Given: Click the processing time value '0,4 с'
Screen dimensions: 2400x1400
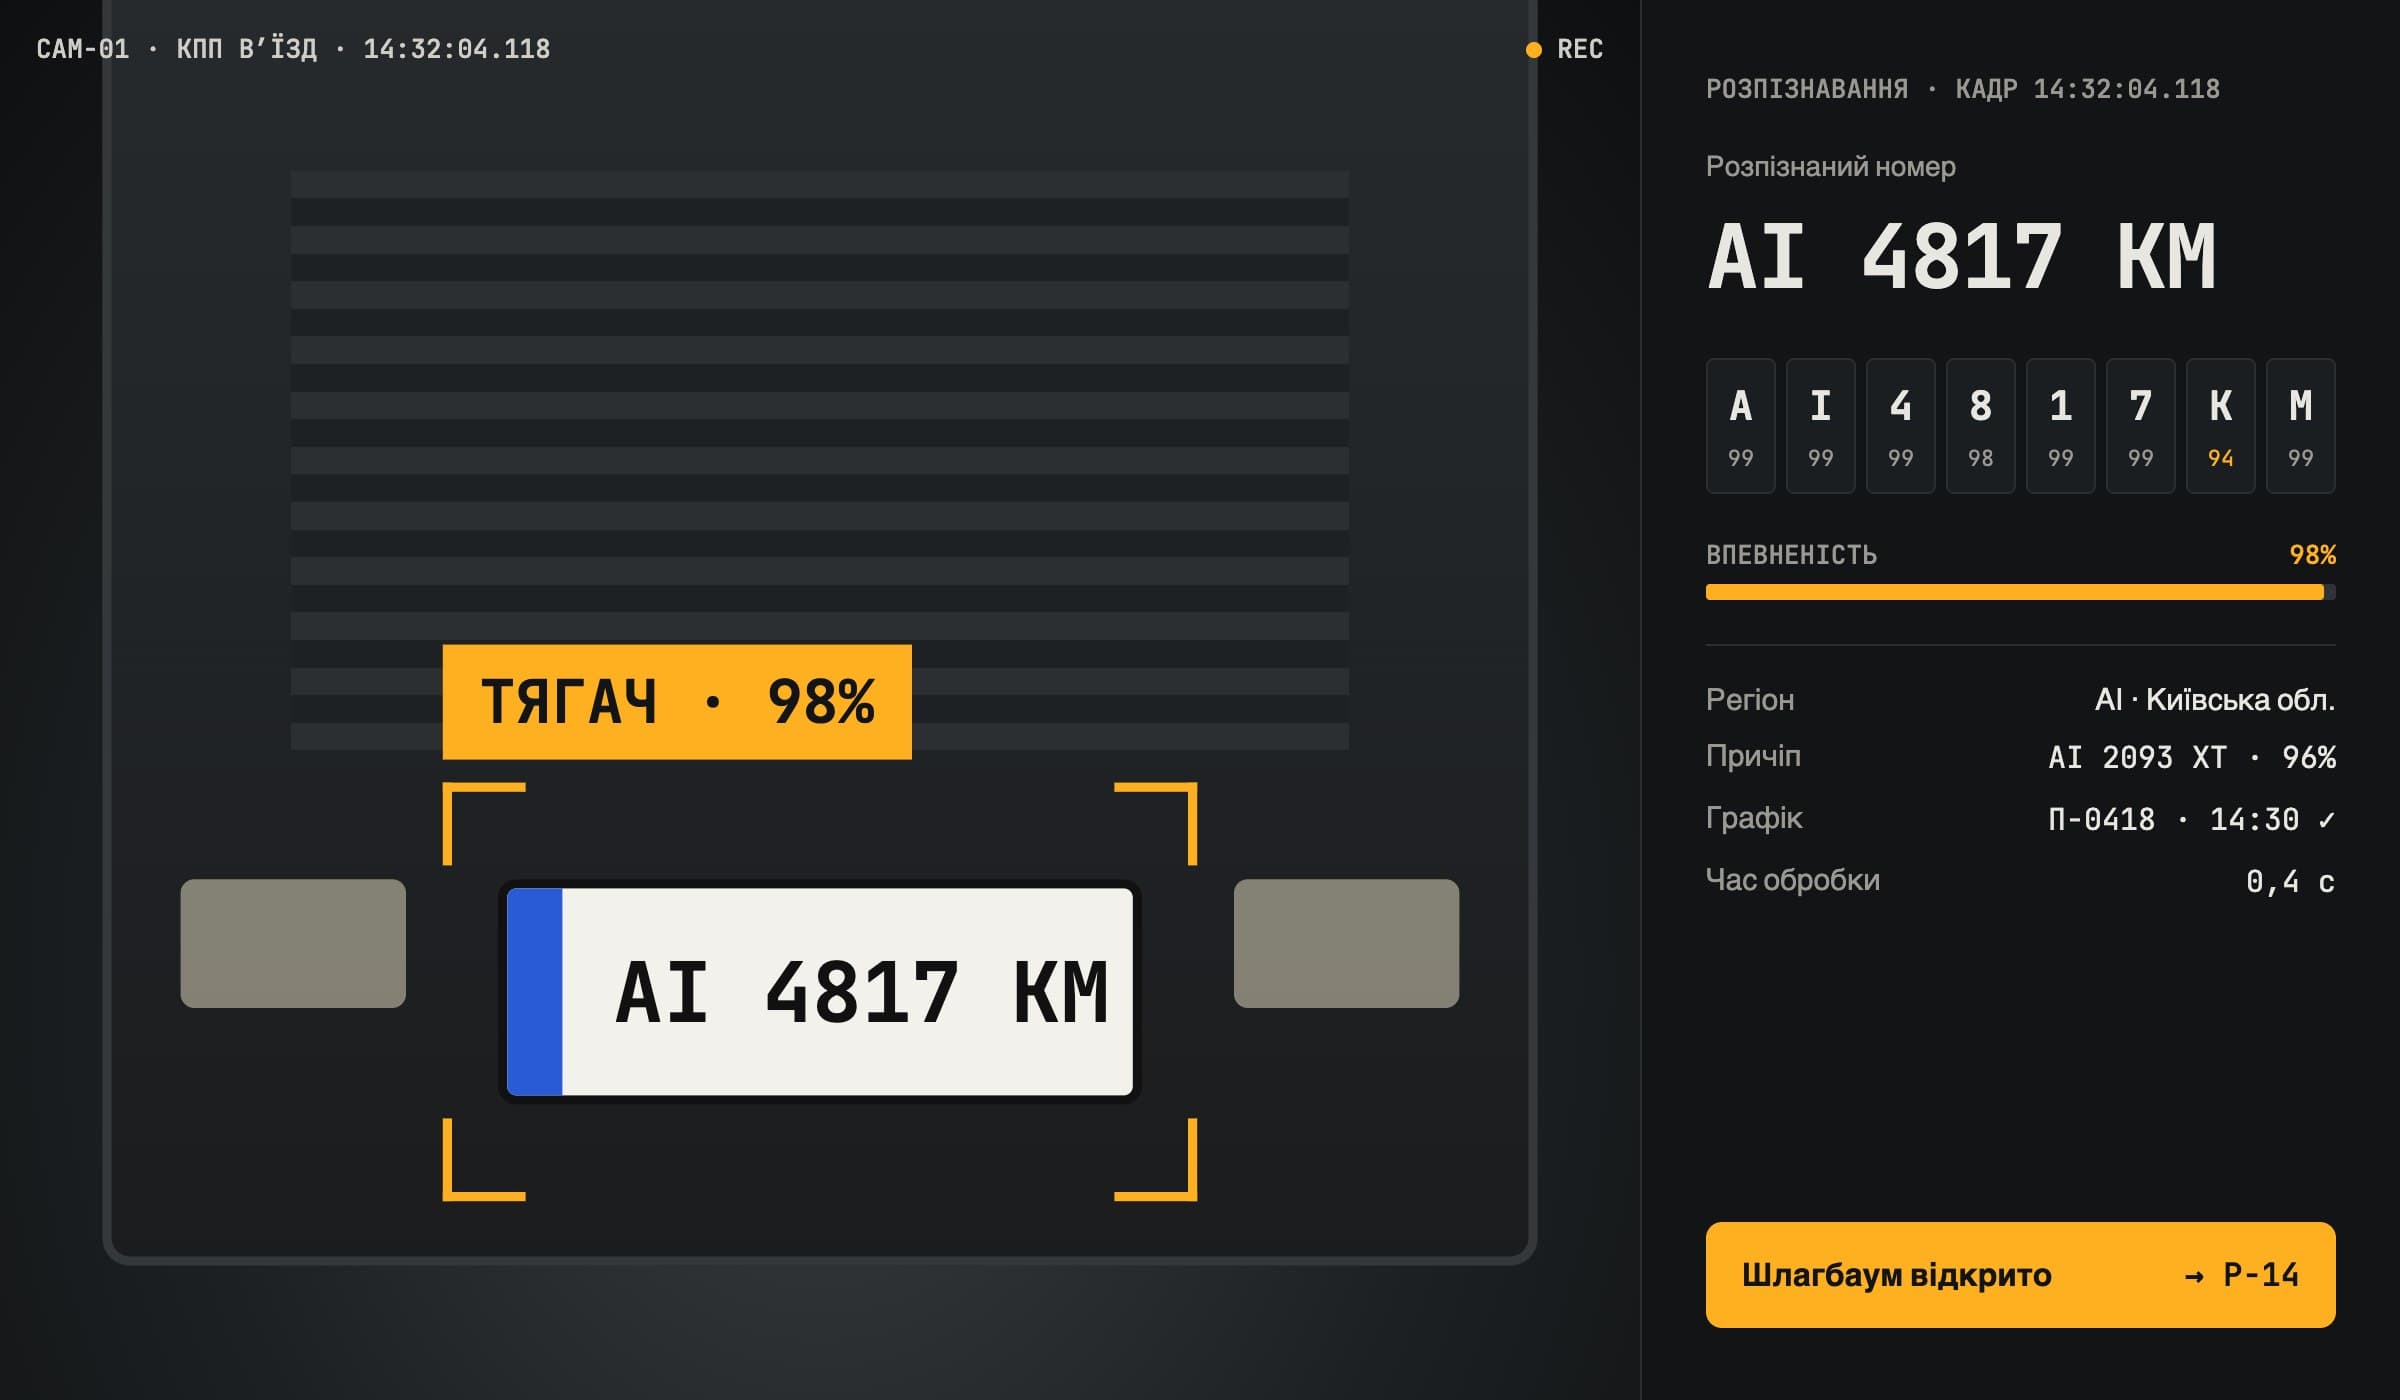Looking at the screenshot, I should (2290, 882).
